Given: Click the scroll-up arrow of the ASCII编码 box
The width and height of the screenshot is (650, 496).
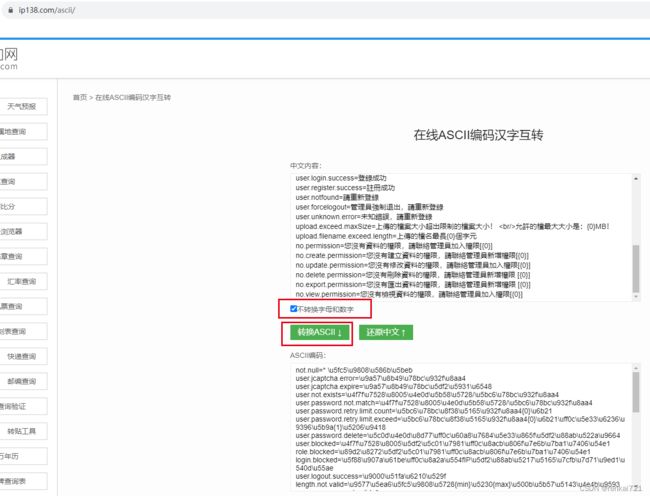Looking at the screenshot, I should 635,367.
